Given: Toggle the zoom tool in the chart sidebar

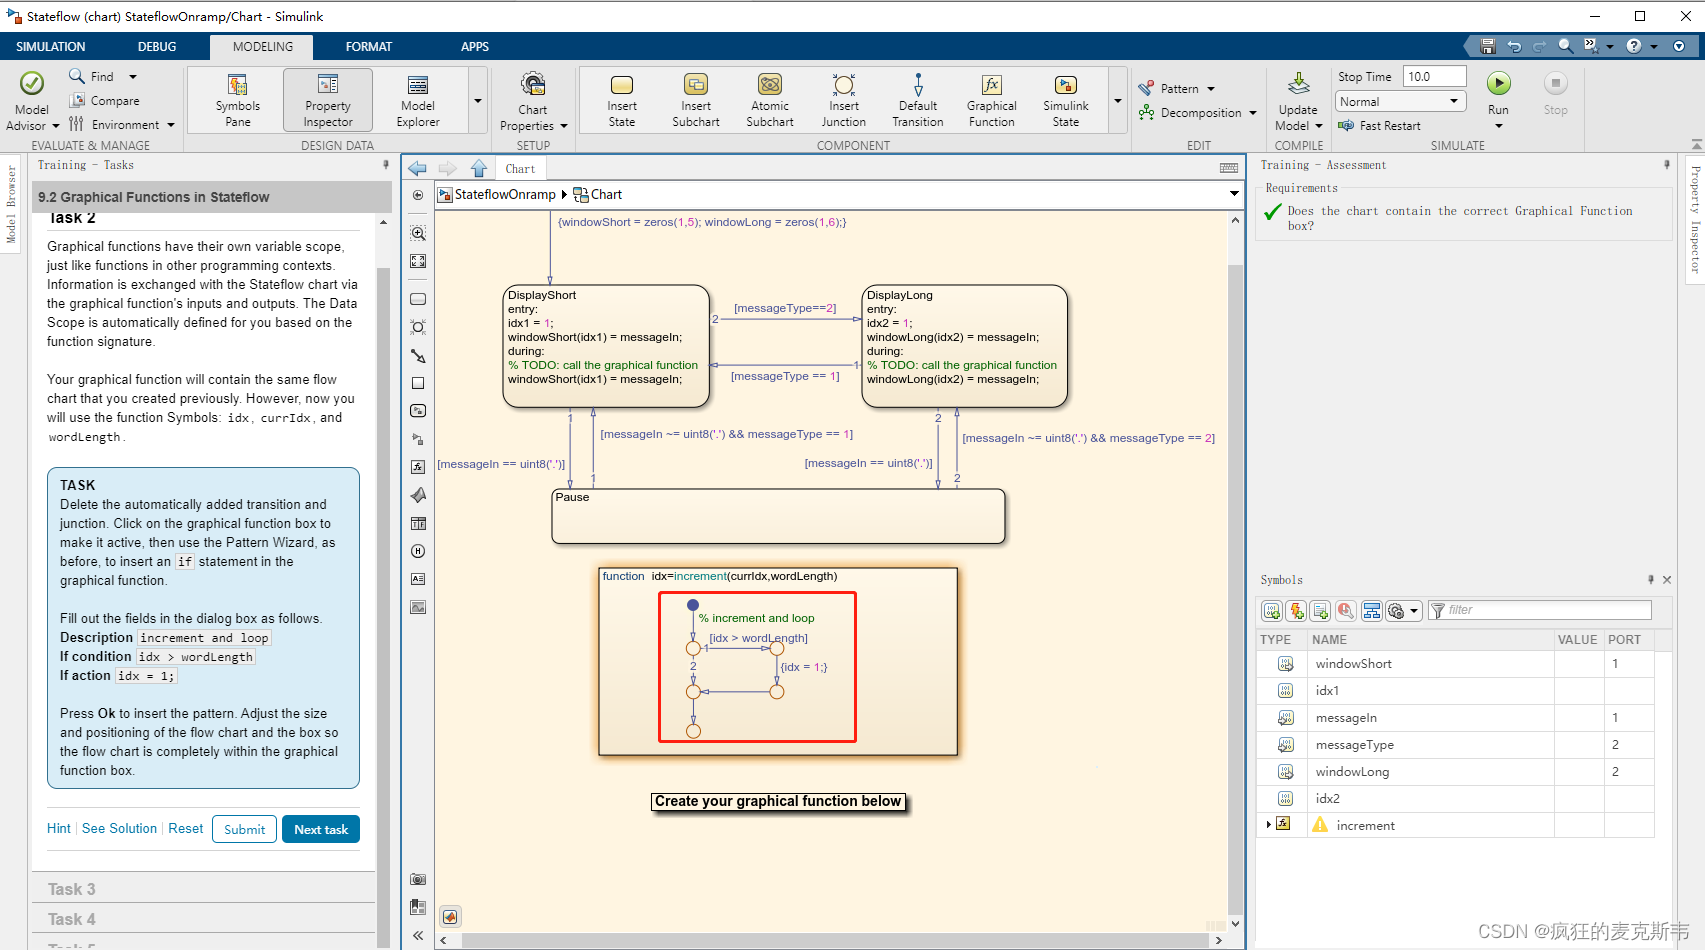Looking at the screenshot, I should tap(417, 232).
